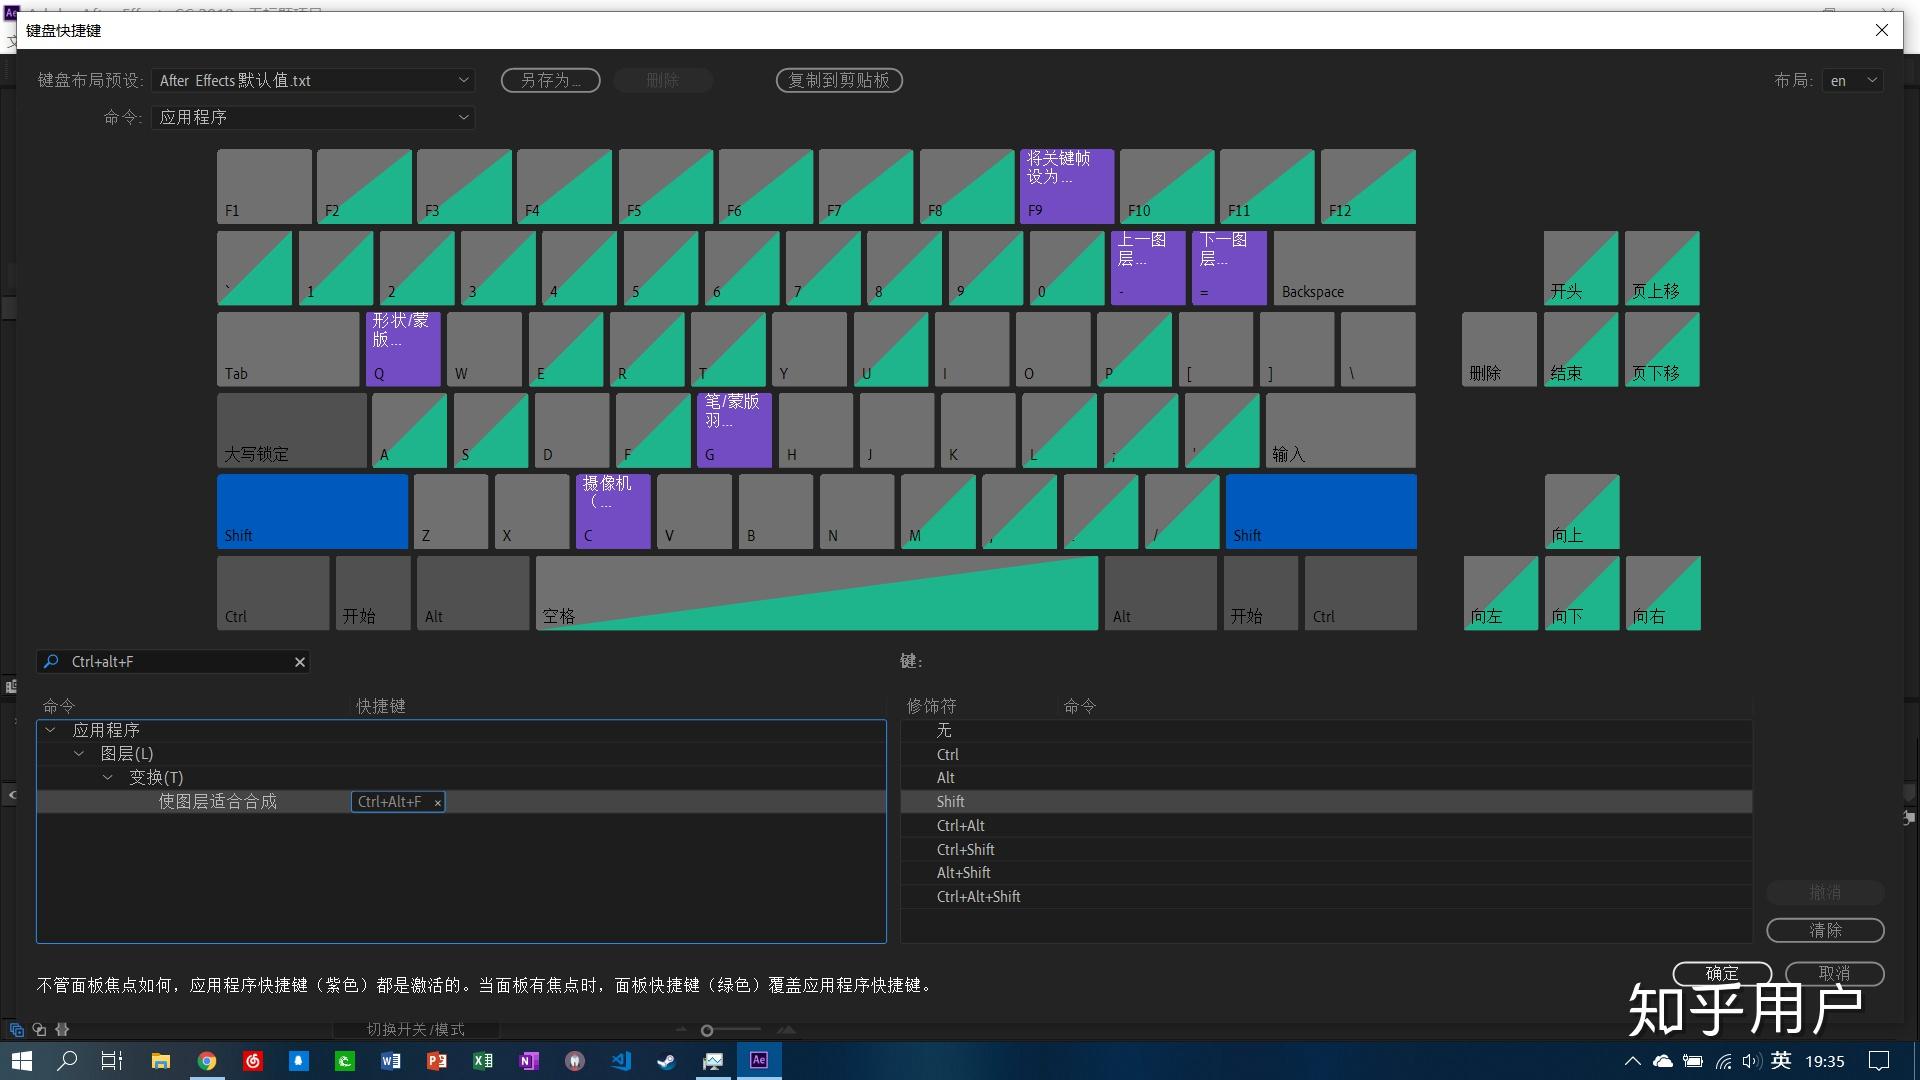Click the purple F9 key

click(x=1066, y=186)
